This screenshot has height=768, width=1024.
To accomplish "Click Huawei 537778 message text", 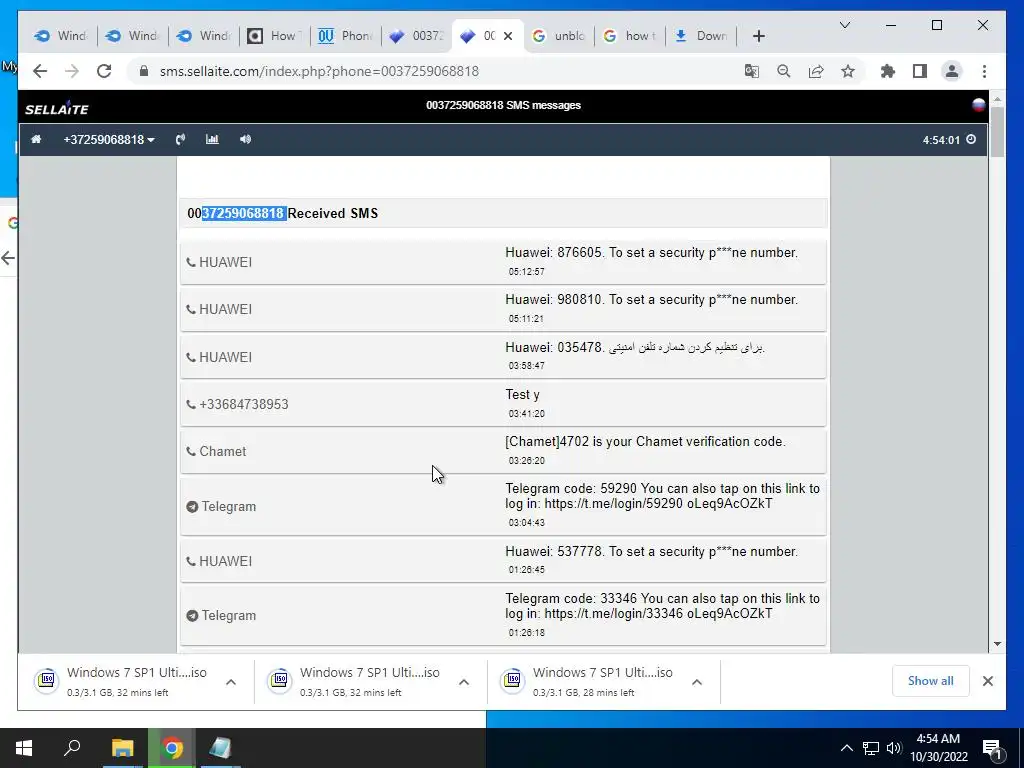I will [x=651, y=552].
